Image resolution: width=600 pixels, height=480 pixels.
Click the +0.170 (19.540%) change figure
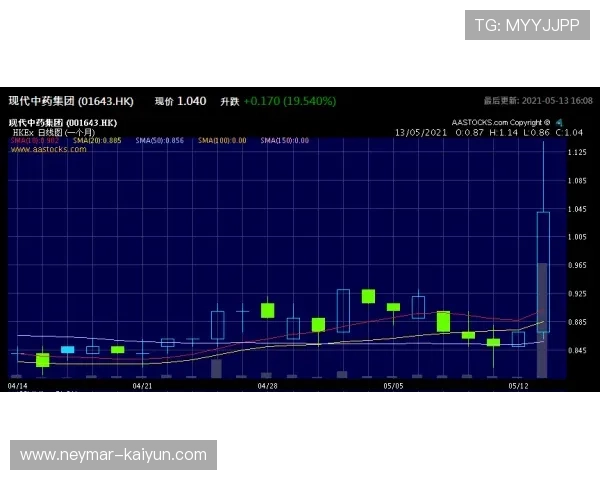pos(289,101)
